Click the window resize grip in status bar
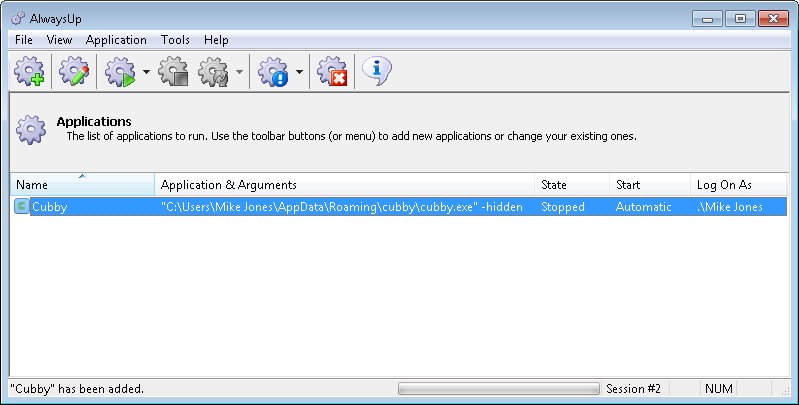This screenshot has width=799, height=405. click(x=785, y=391)
